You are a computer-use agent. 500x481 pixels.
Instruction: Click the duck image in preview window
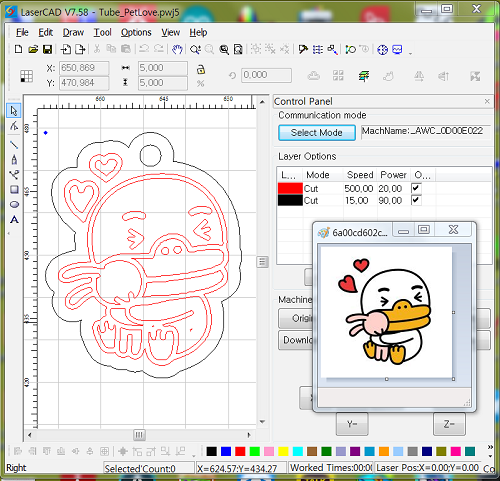pos(388,312)
